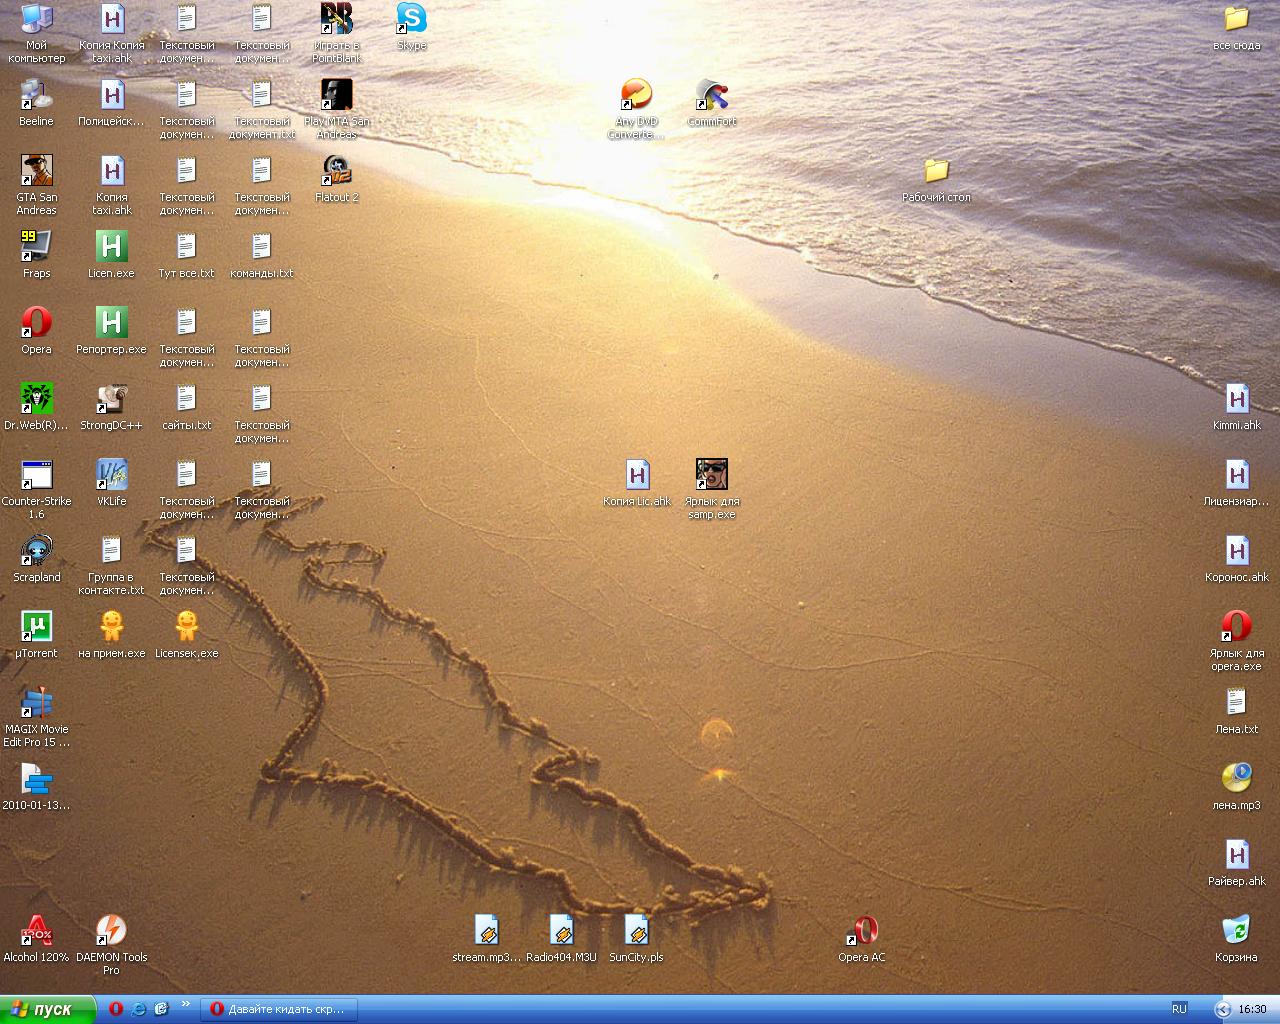This screenshot has height=1024, width=1280.
Task: Launch the Play MTA San Andreas shortcut
Action: pyautogui.click(x=337, y=109)
